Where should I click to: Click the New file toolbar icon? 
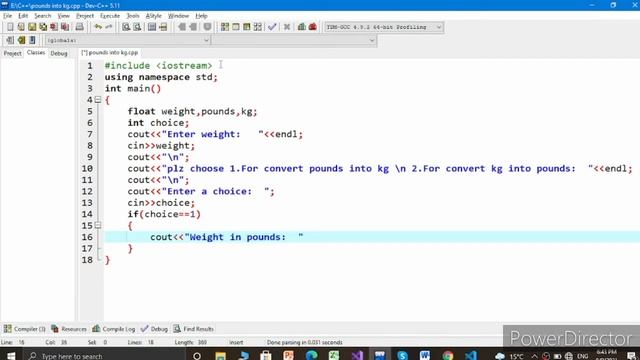(x=10, y=27)
